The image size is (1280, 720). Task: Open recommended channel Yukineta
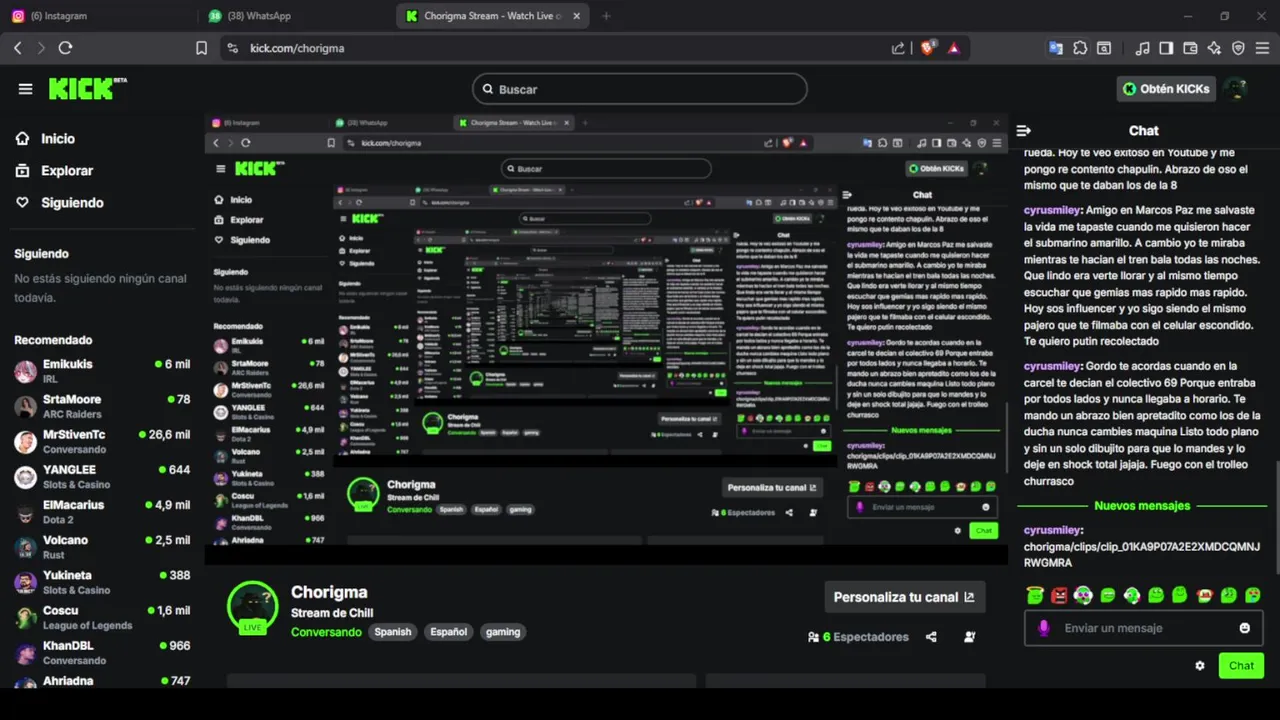click(102, 582)
